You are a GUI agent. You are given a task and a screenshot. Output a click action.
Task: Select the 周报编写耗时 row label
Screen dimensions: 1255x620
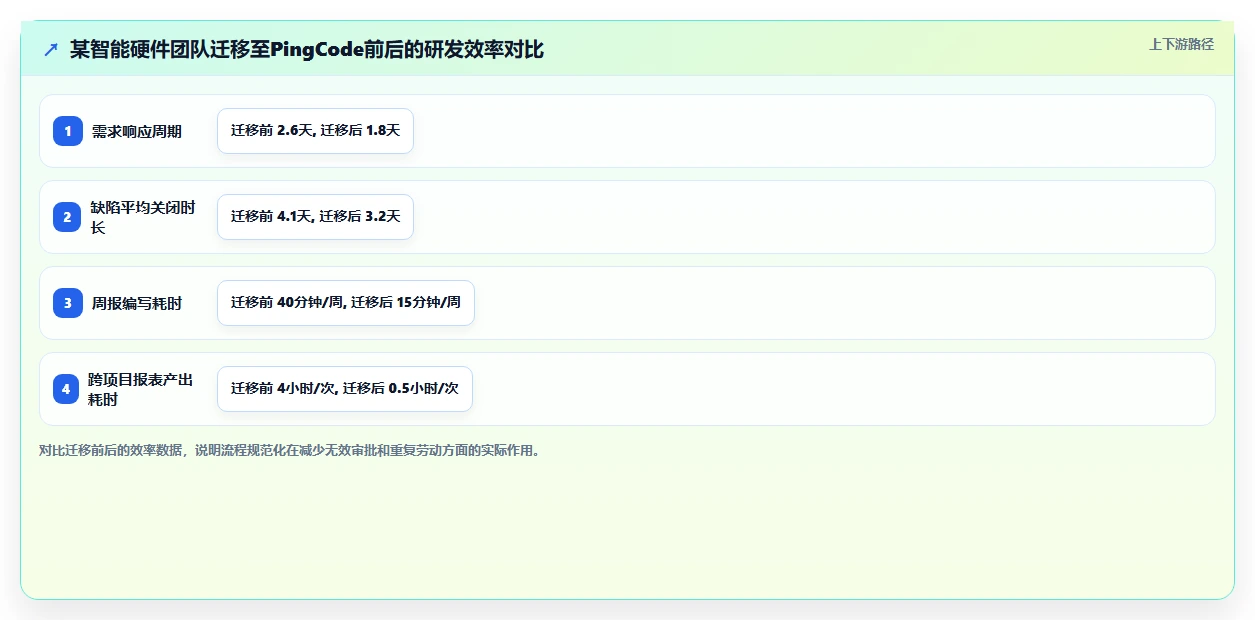pos(137,303)
